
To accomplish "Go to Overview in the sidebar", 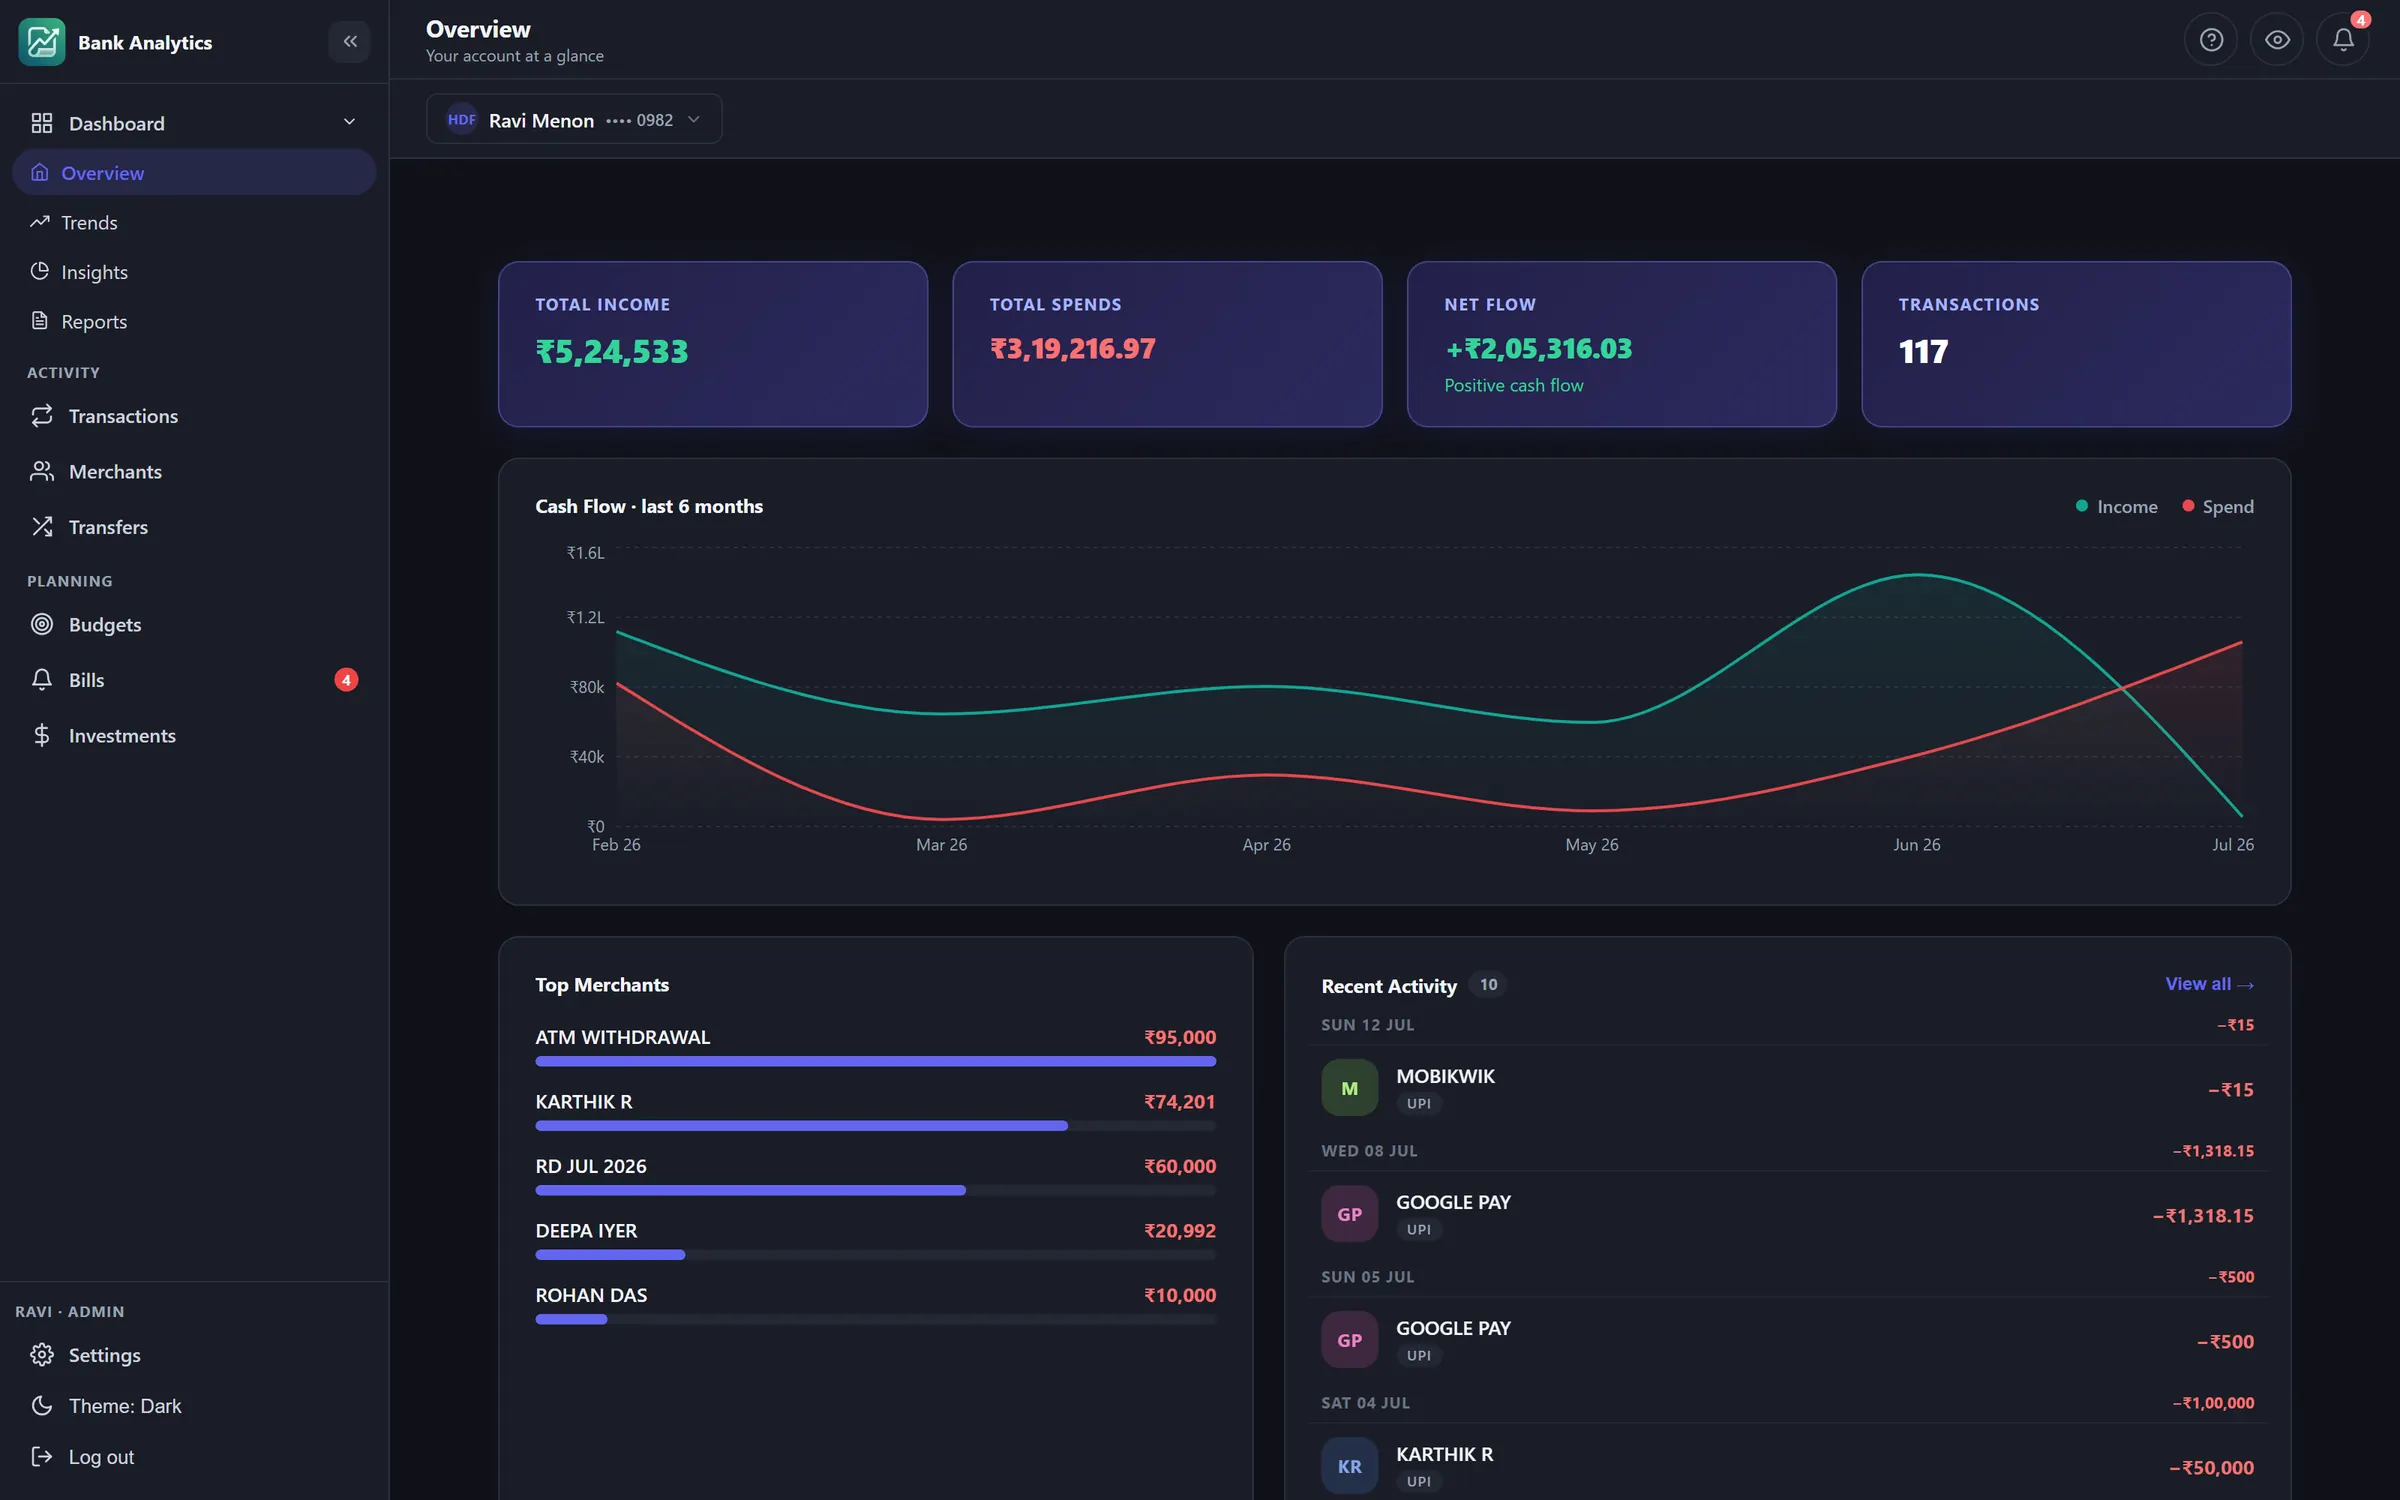I will 194,172.
